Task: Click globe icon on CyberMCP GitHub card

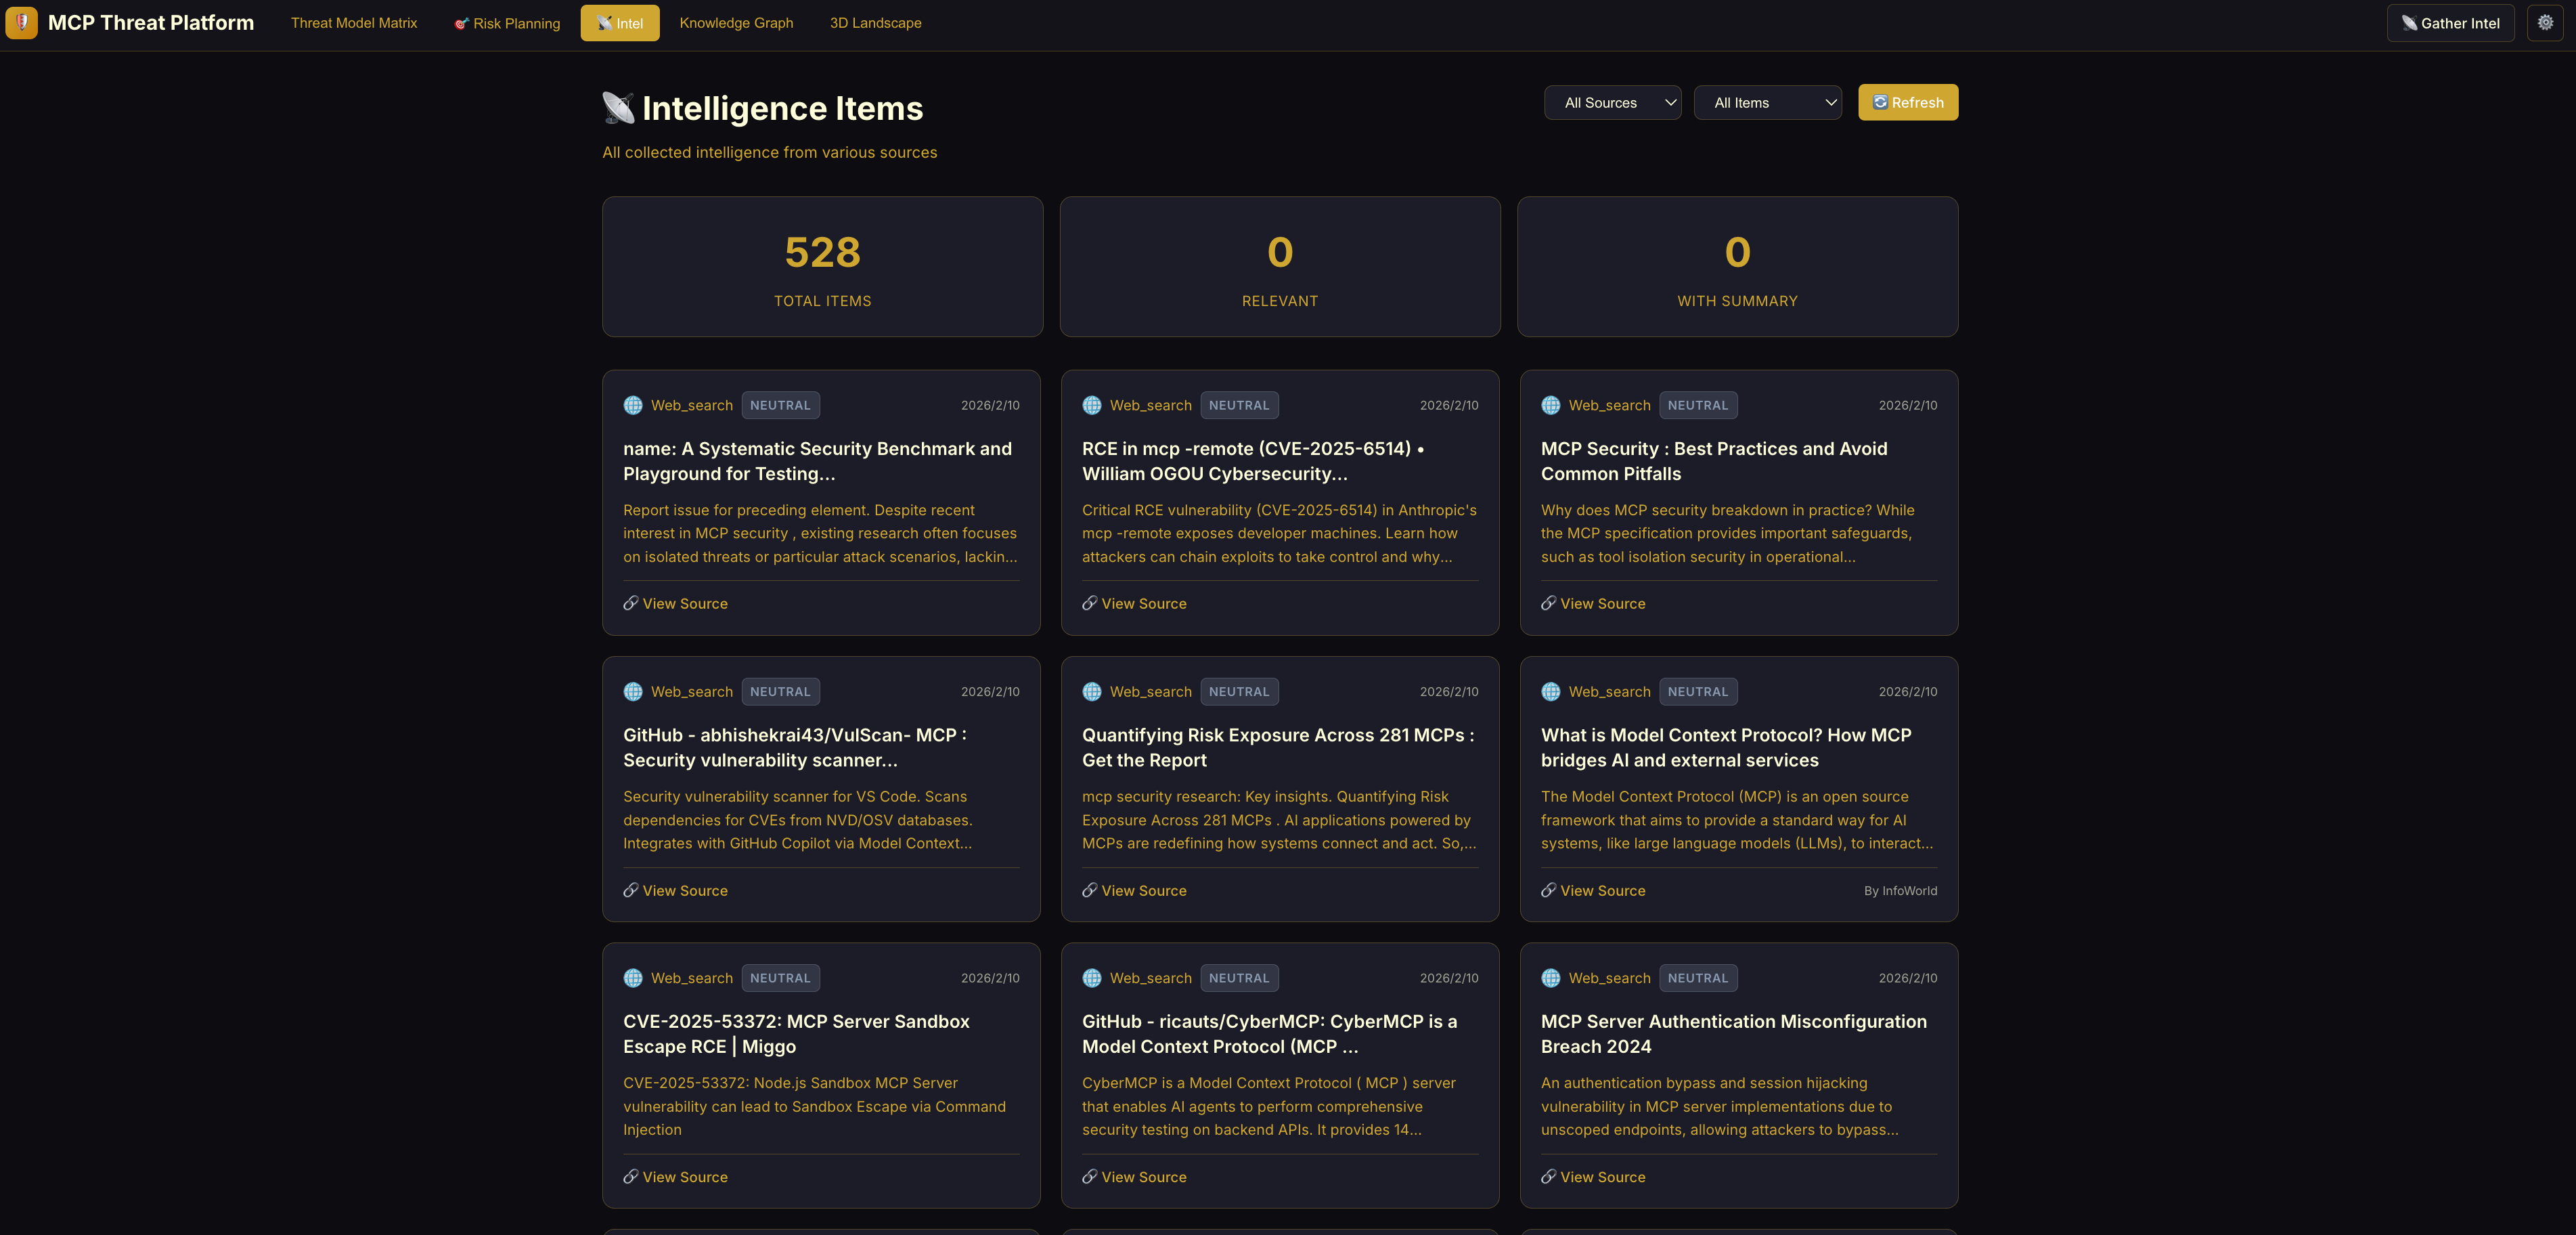Action: 1091,977
